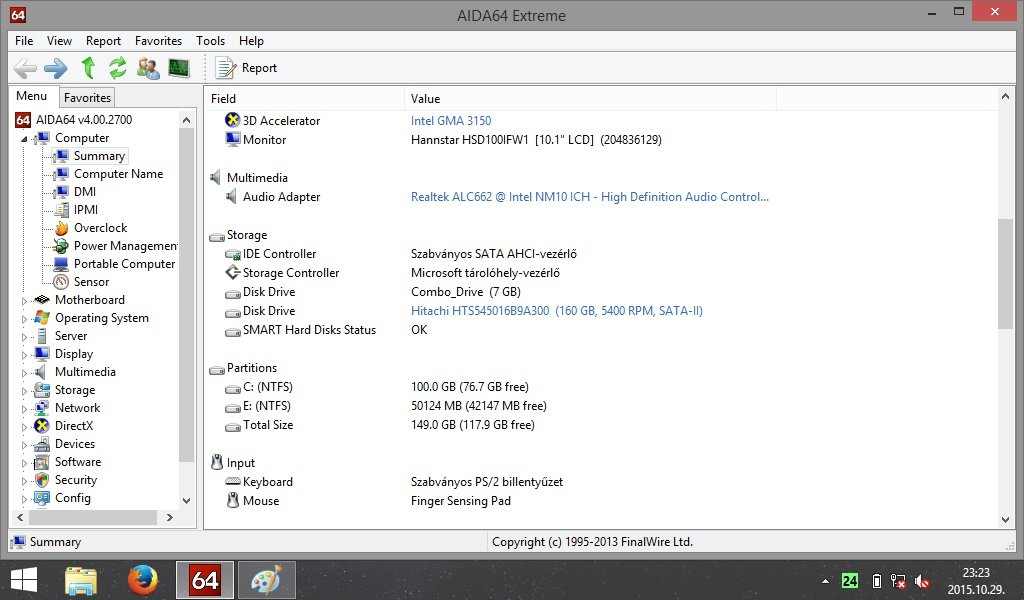Go forward with the blue right arrow icon
The height and width of the screenshot is (600, 1024).
[x=56, y=68]
